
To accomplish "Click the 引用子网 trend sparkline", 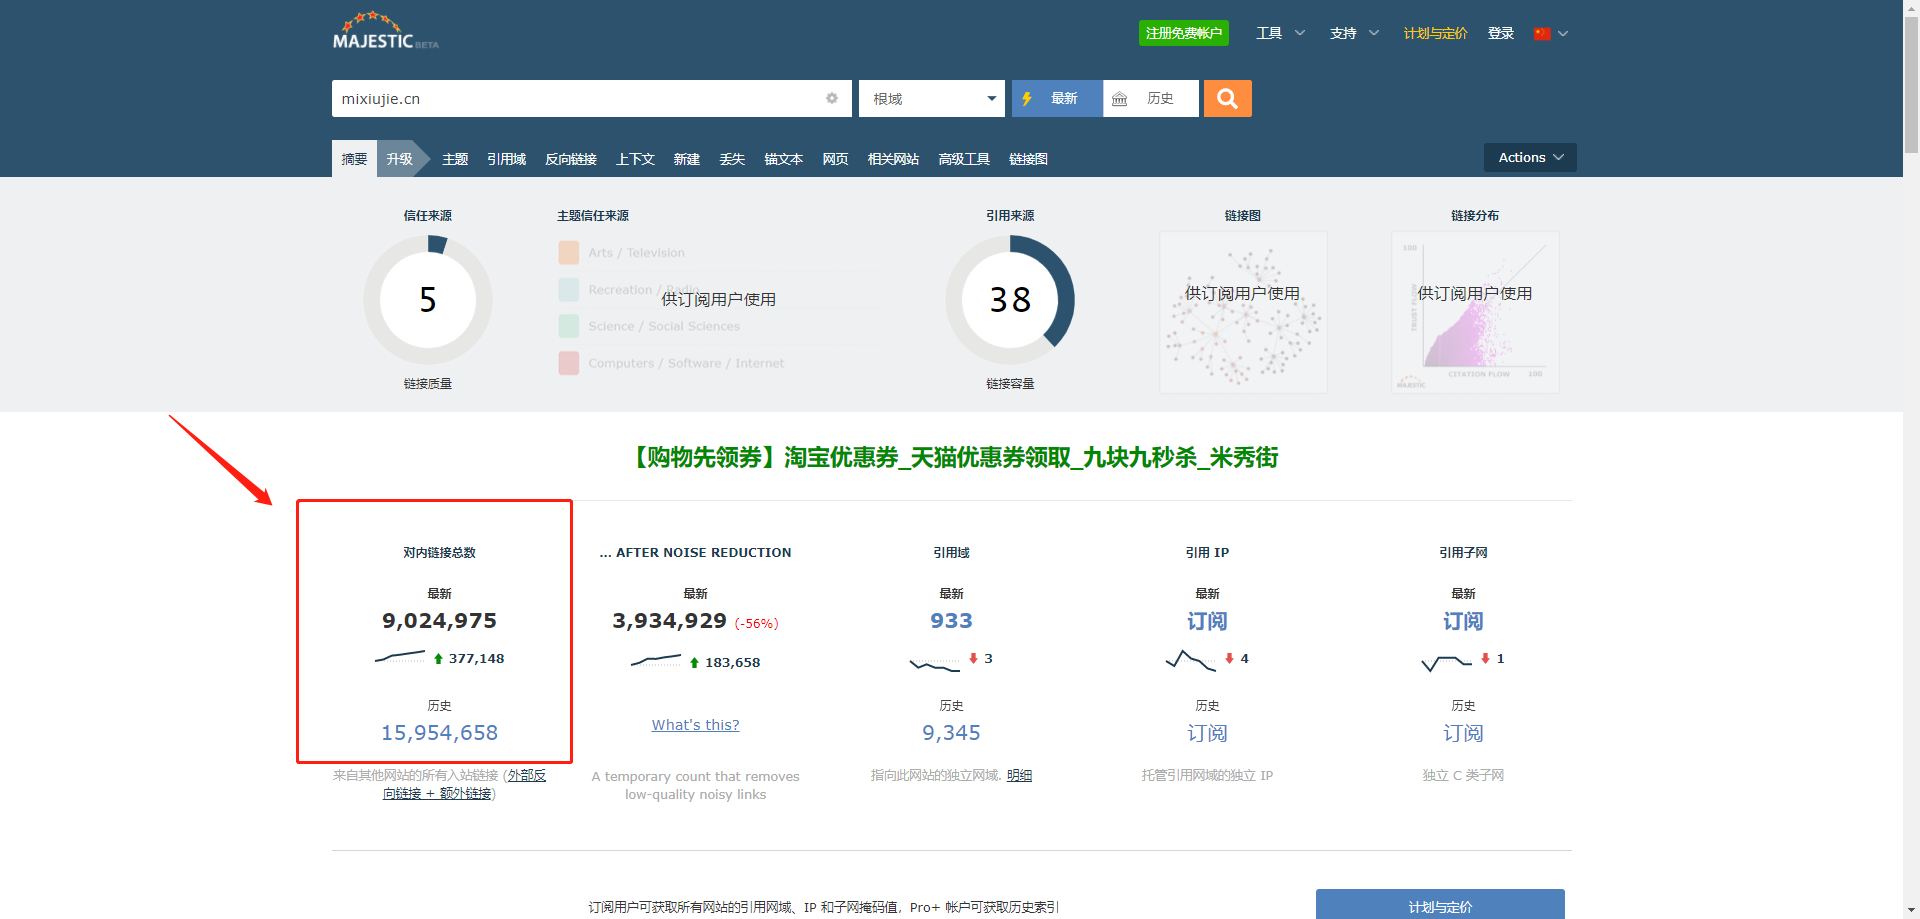I will 1447,662.
